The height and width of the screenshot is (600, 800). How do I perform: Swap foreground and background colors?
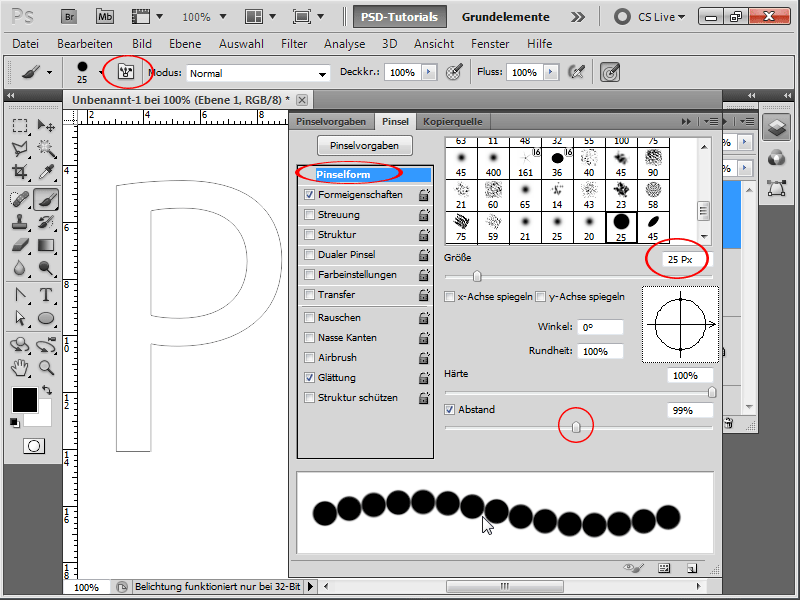tap(47, 390)
